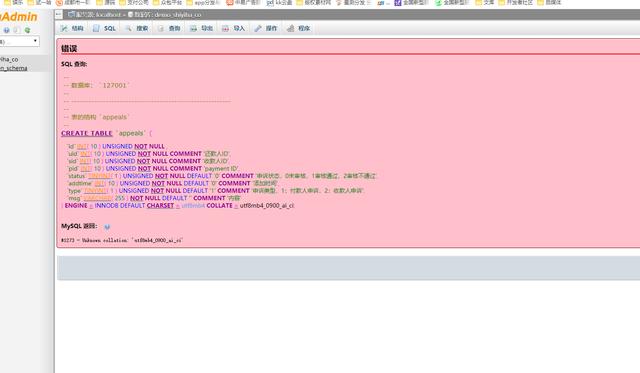640x373 pixels.
Task: Reload navigation with the green refresh icon
Action: [27, 30]
